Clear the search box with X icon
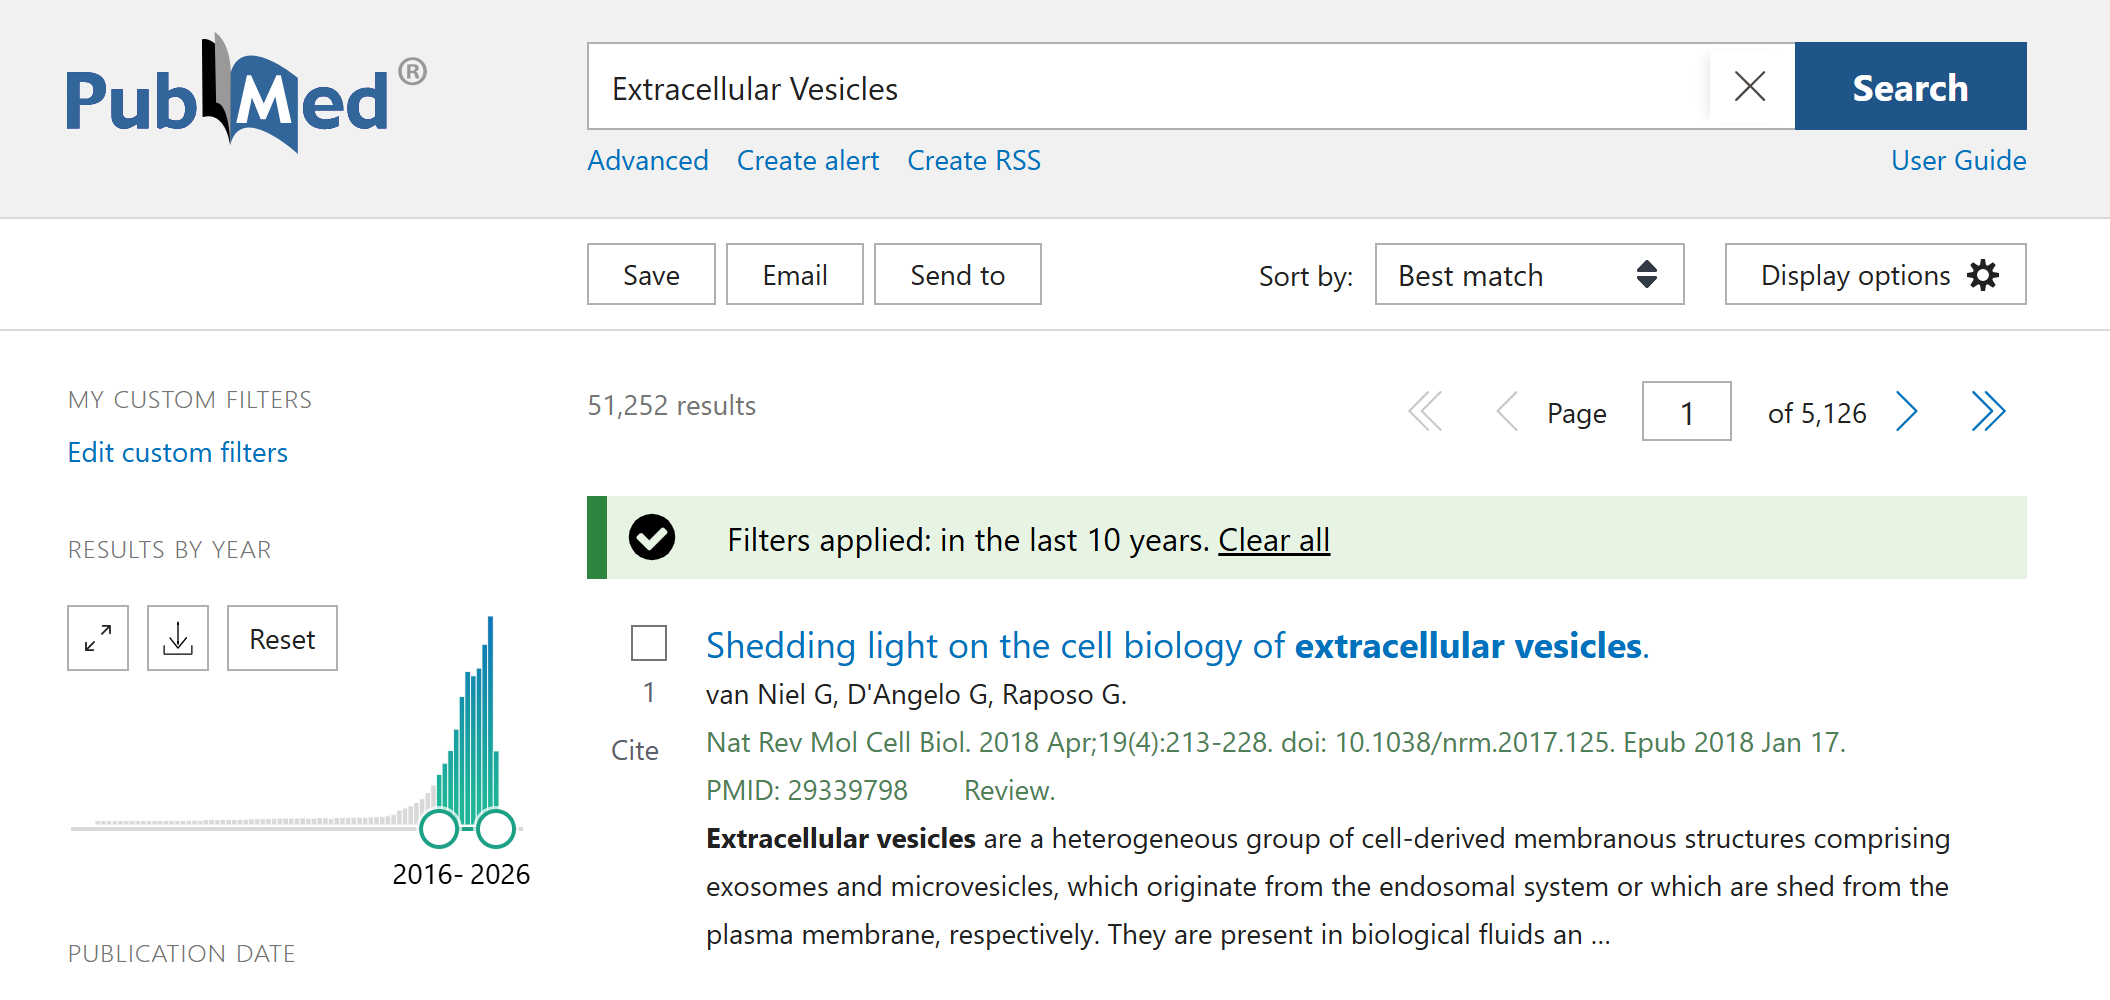 coord(1749,87)
